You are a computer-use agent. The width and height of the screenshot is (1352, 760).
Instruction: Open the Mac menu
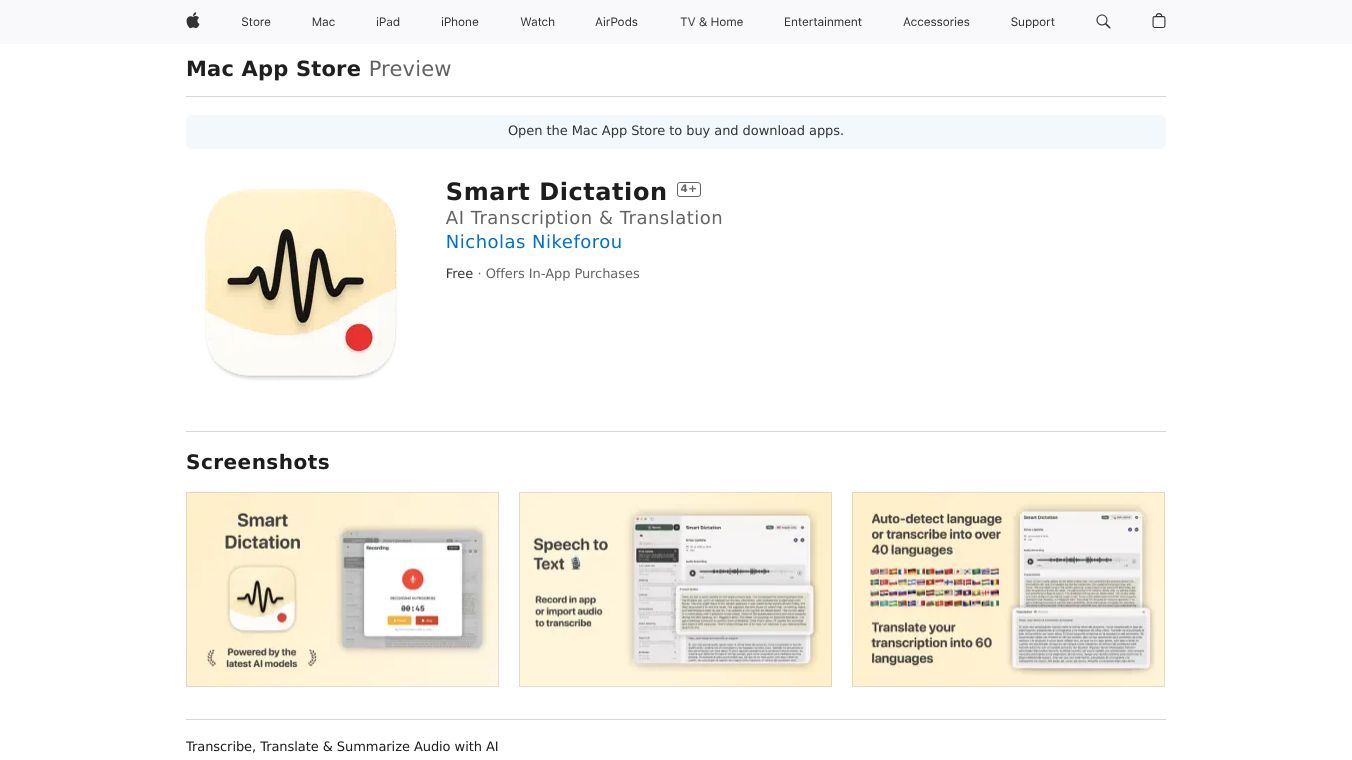(323, 22)
